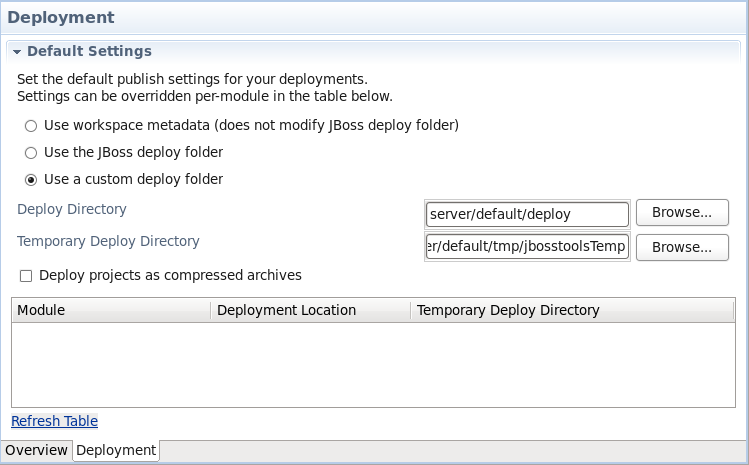
Task: Click the Default Settings section title
Action: click(x=89, y=51)
